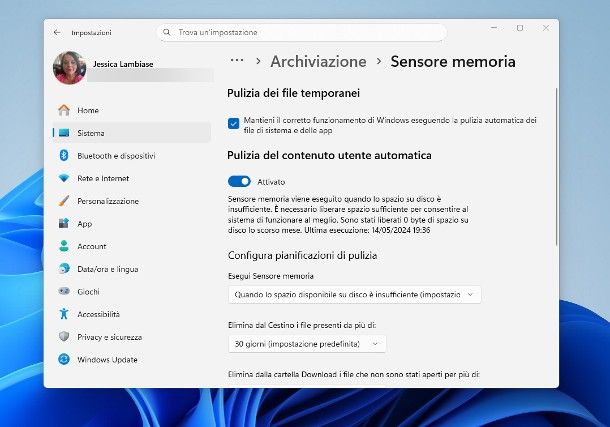
Task: Click the Esegui Sensore memoria label
Action: [271, 276]
